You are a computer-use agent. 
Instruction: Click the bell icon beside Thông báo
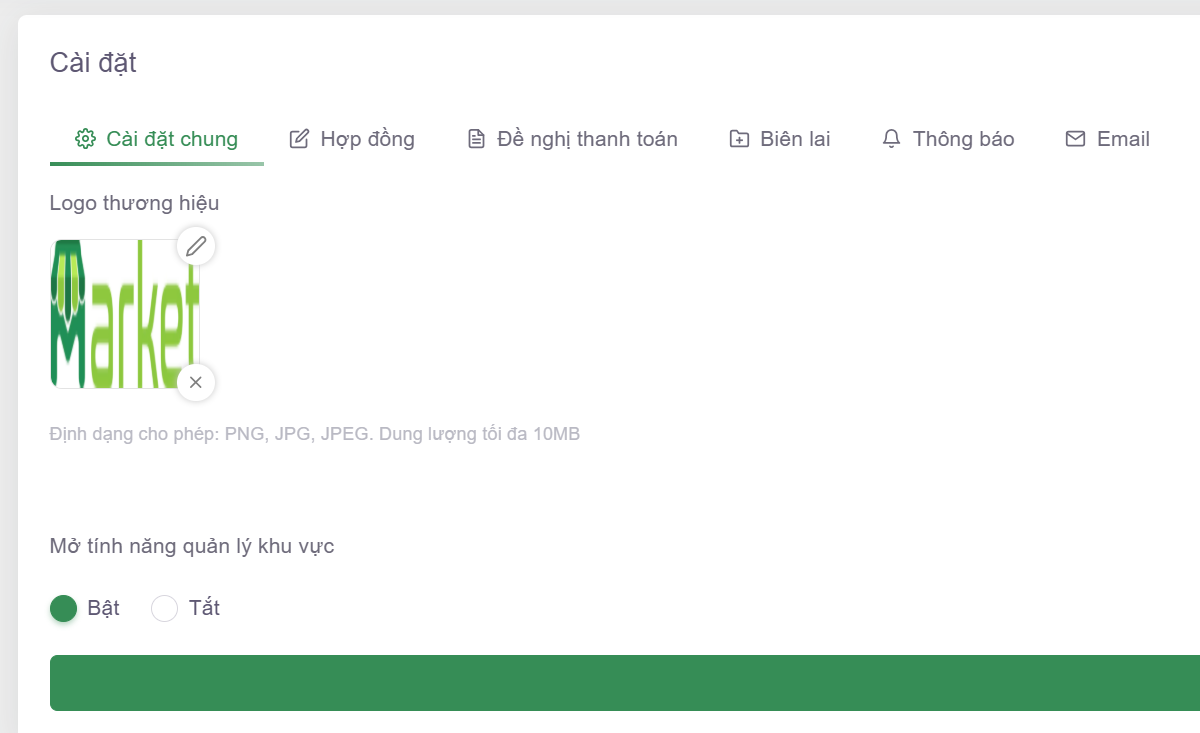click(891, 139)
